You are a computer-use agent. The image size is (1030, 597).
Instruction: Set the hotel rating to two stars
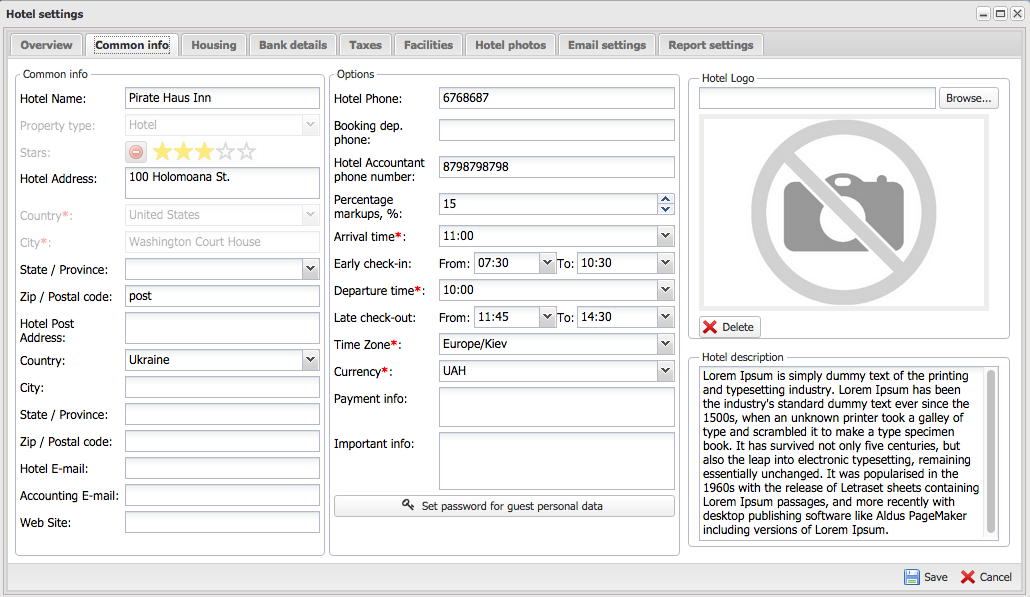pos(183,152)
